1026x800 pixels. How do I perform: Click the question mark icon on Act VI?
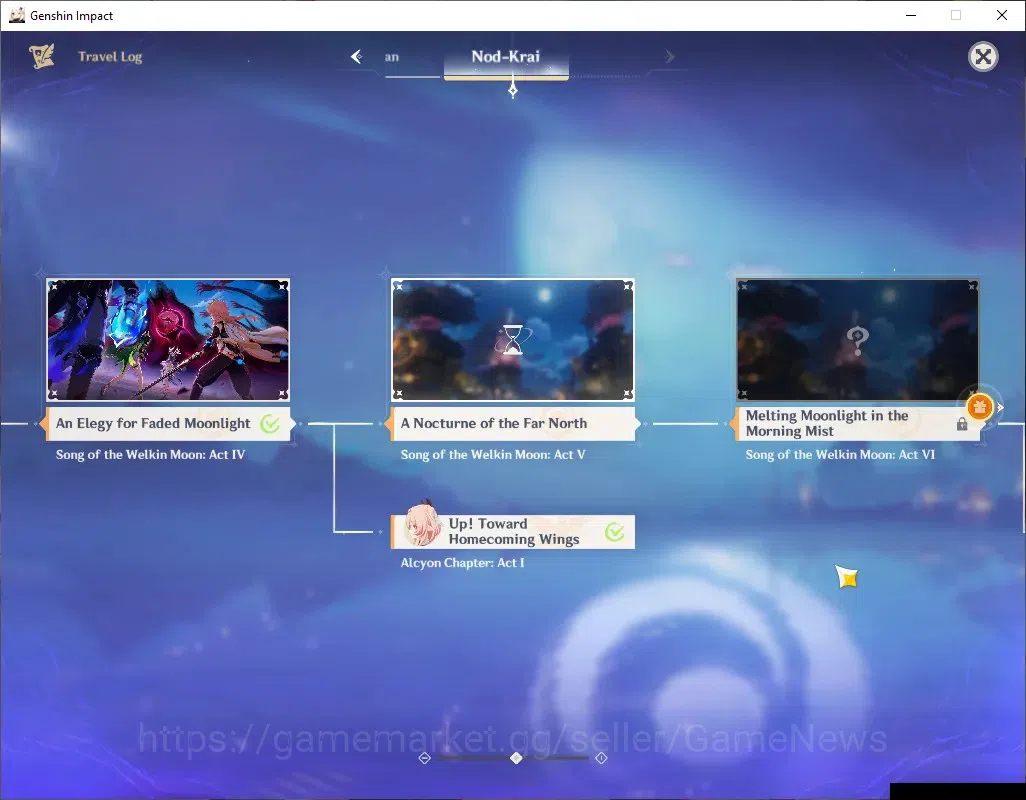click(857, 341)
